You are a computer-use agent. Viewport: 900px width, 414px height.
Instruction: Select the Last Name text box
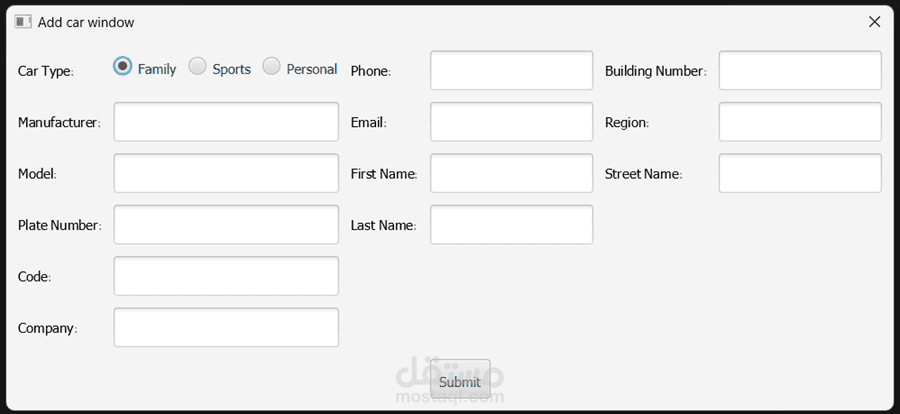pyautogui.click(x=511, y=225)
